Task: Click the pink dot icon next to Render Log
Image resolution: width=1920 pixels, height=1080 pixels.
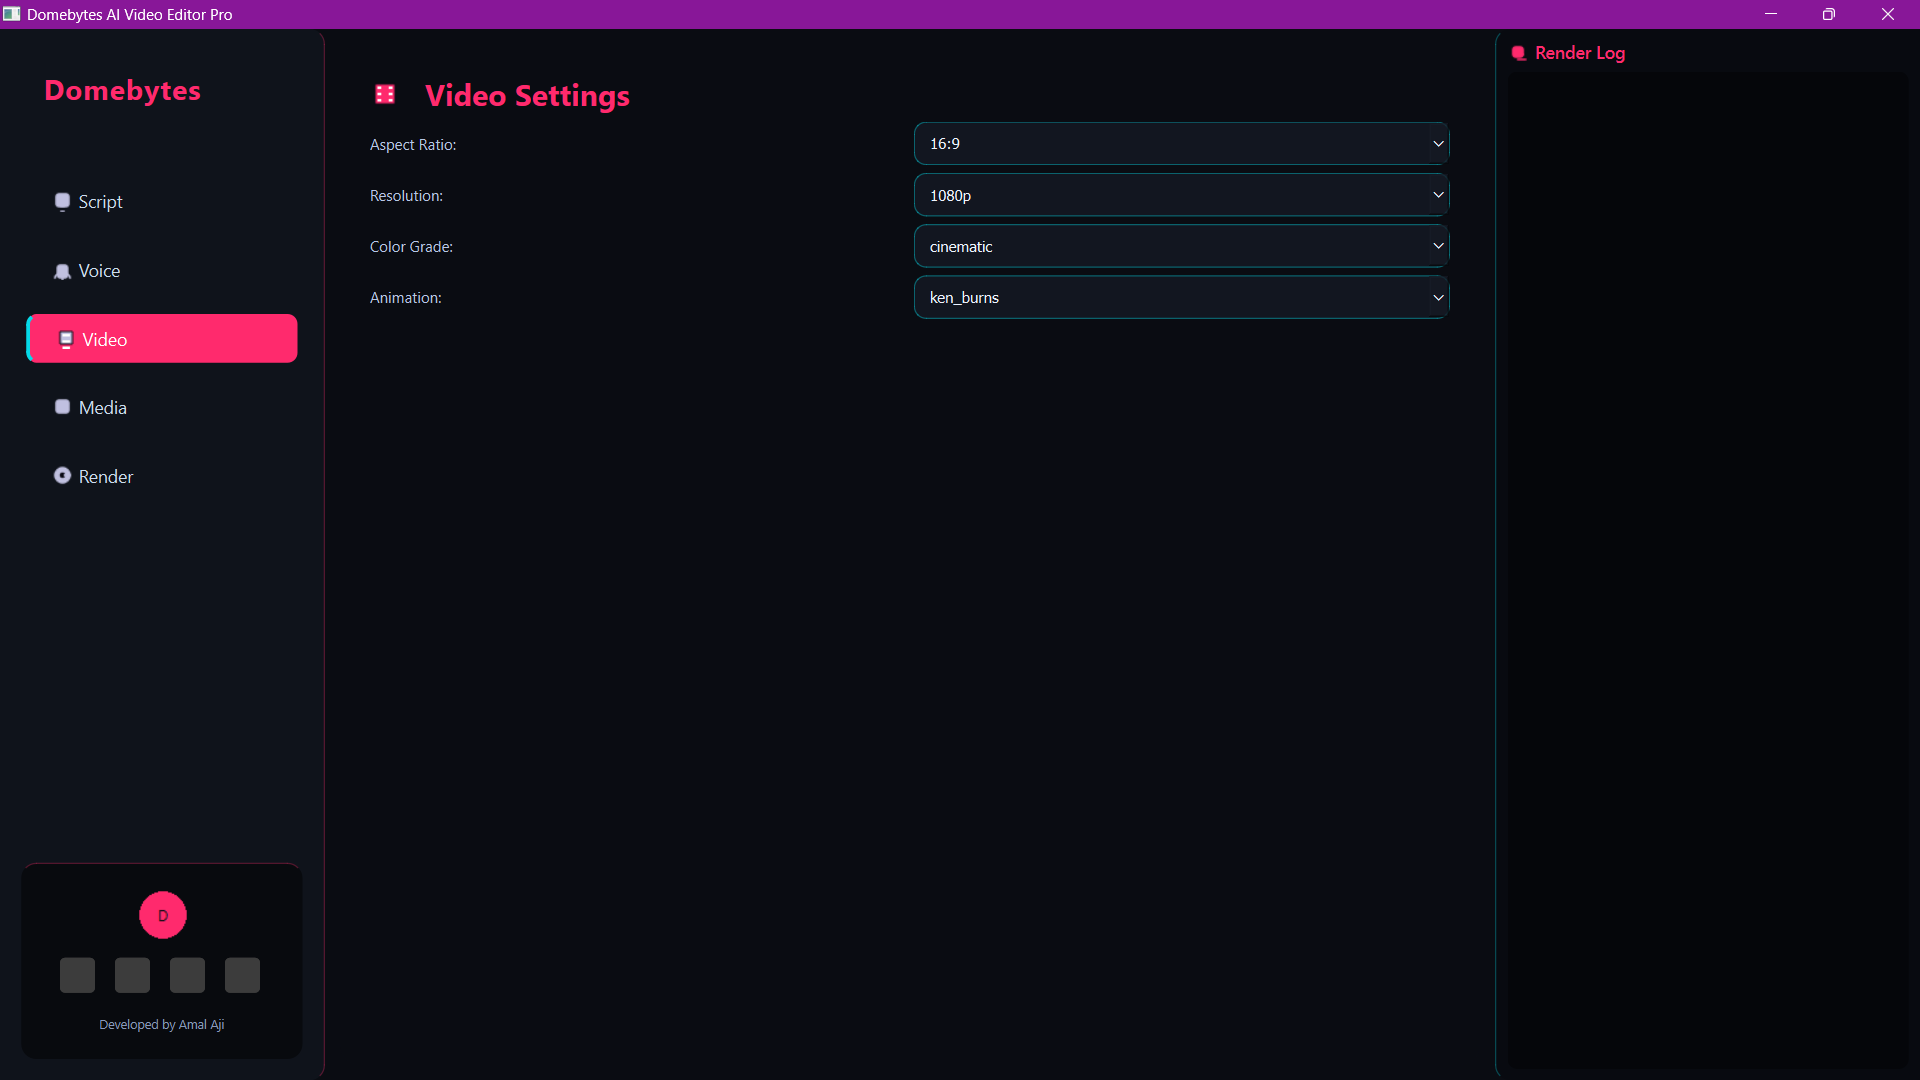Action: click(1519, 53)
